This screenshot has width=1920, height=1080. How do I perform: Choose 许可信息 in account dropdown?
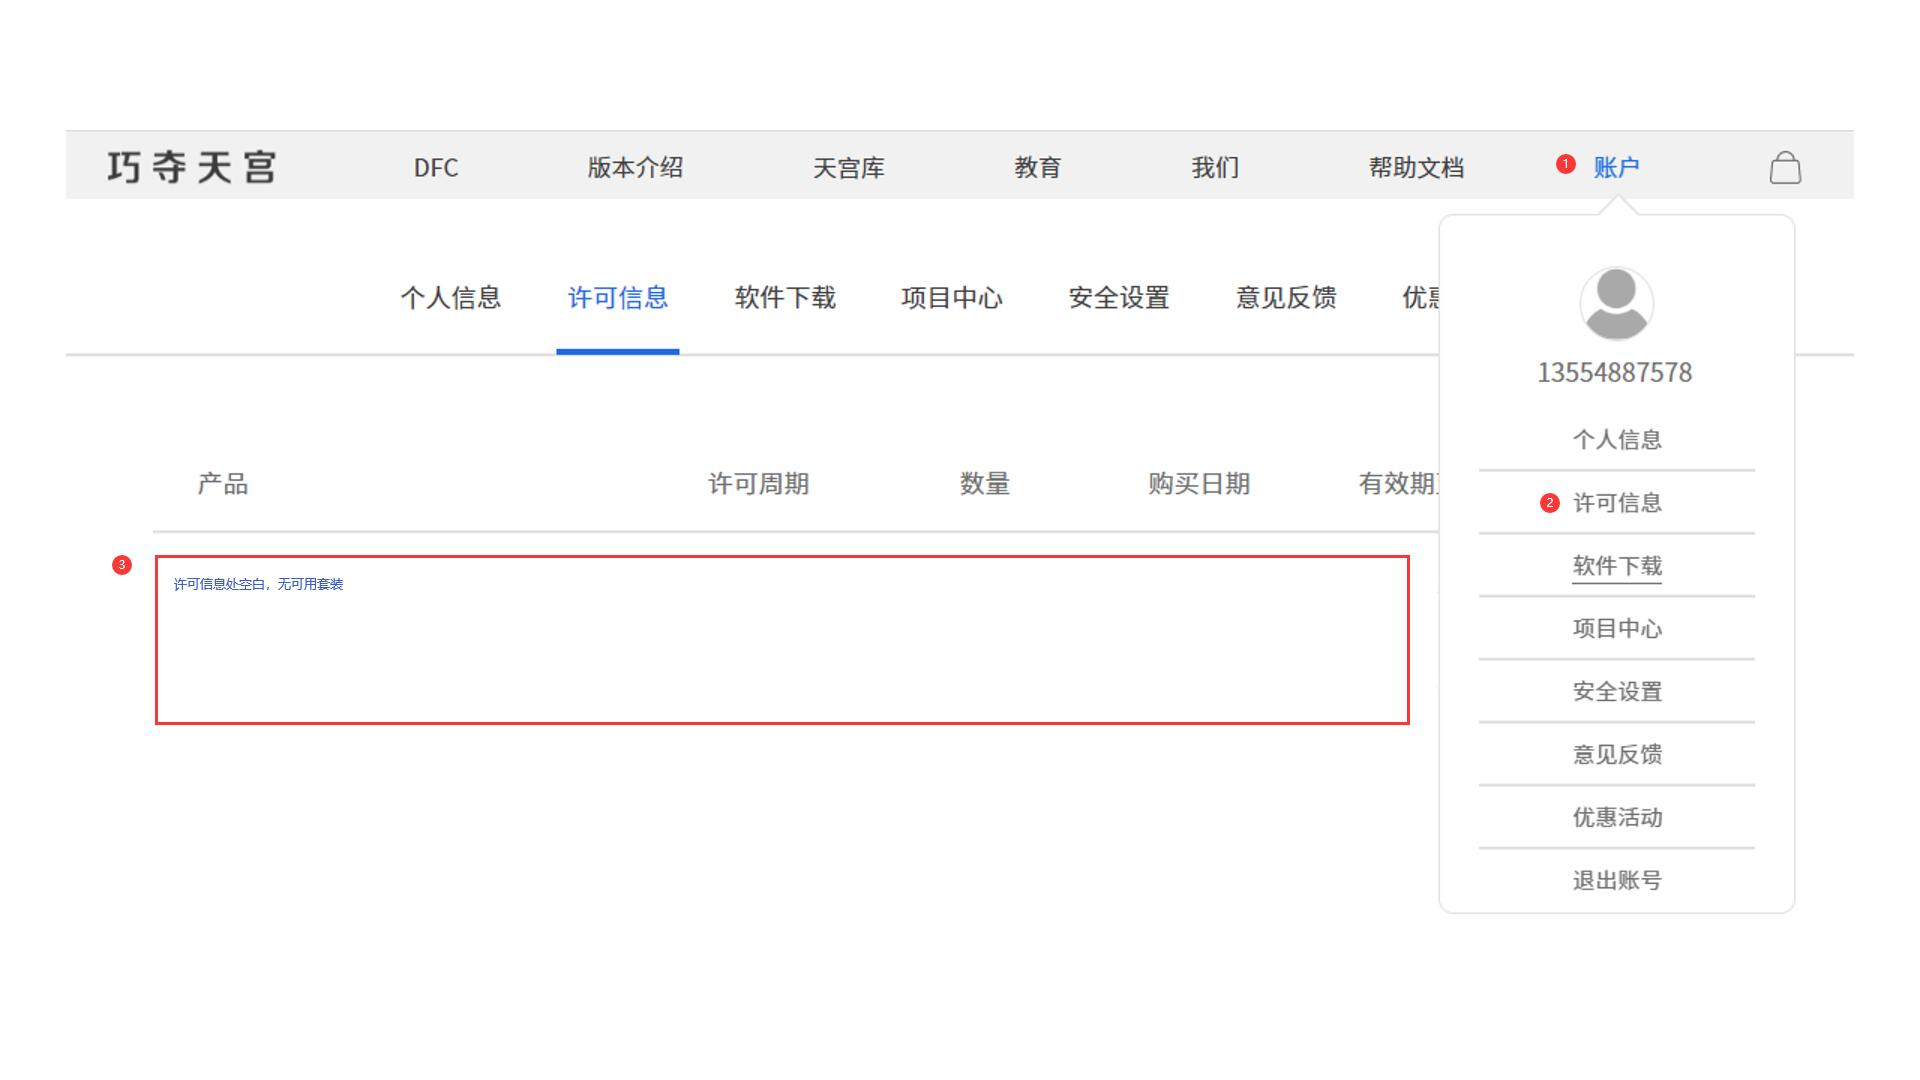click(1617, 503)
